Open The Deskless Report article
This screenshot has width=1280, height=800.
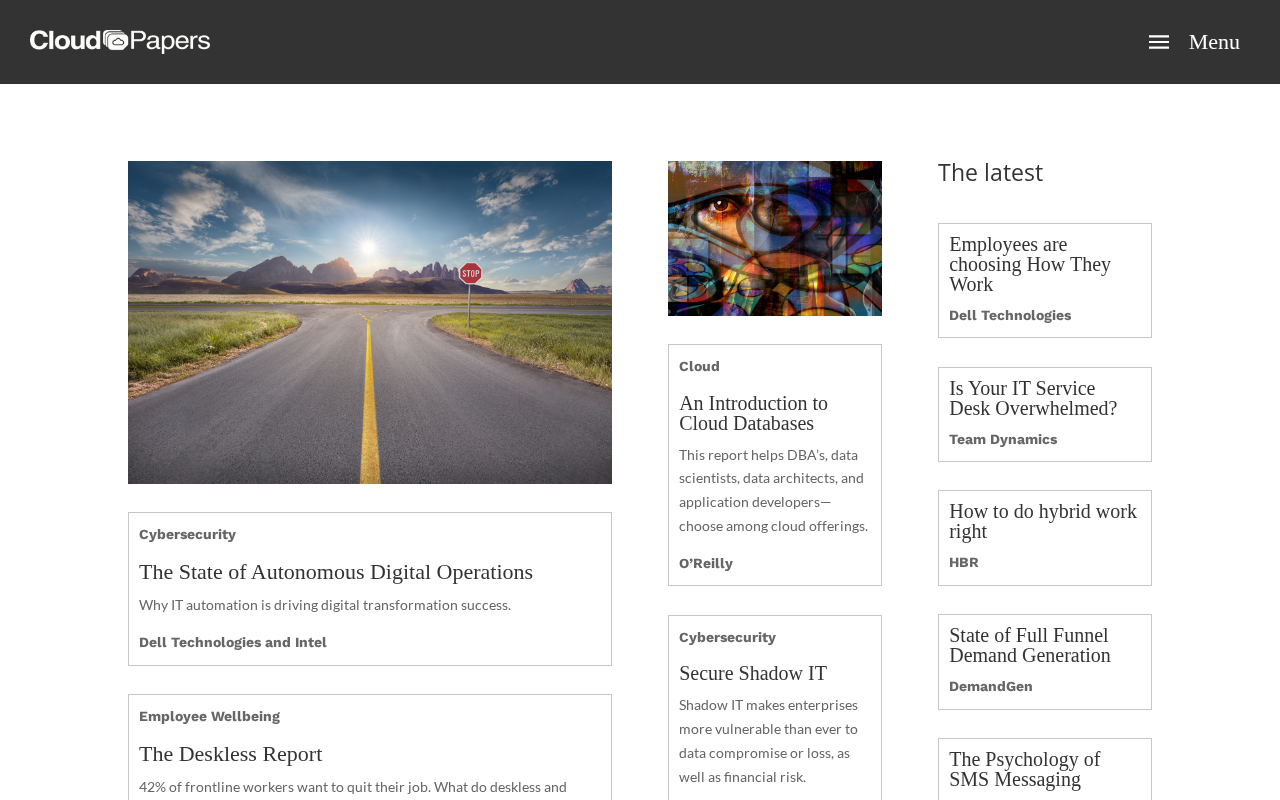(231, 754)
